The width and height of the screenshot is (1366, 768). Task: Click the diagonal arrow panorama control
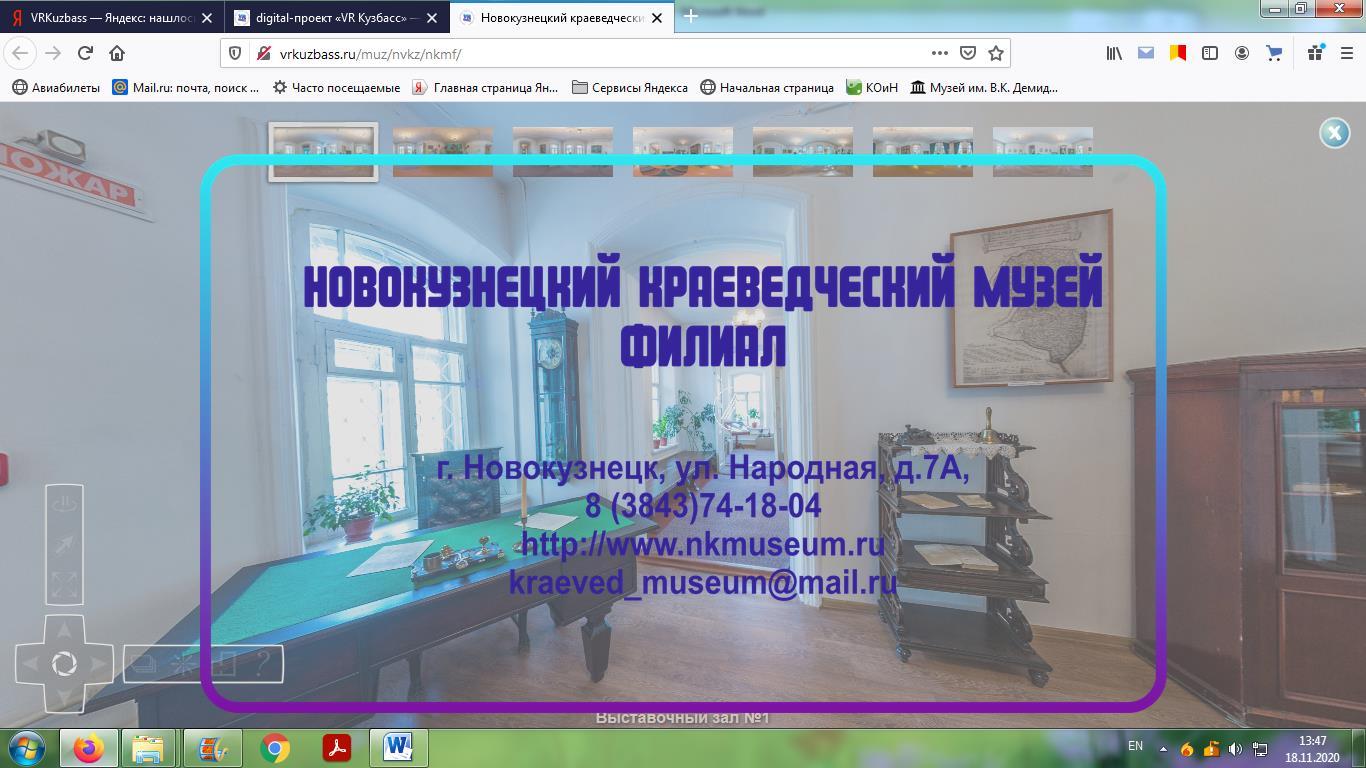point(64,544)
